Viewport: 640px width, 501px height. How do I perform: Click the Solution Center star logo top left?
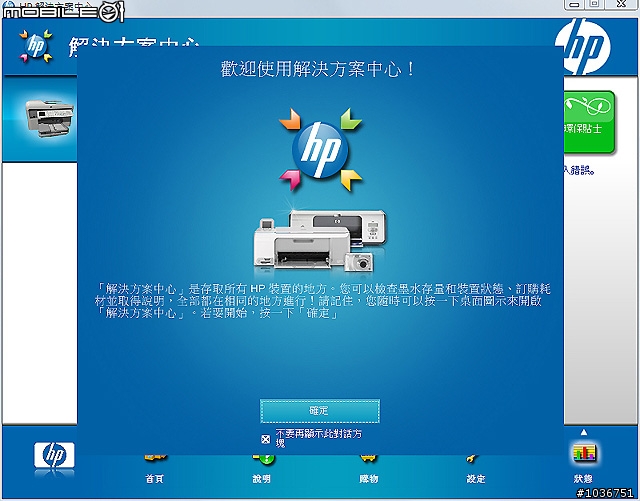(36, 45)
